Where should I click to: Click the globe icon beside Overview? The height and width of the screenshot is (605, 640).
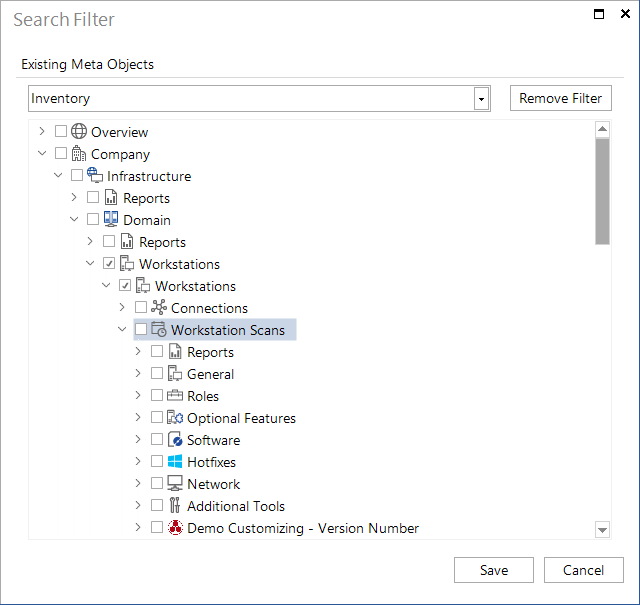pyautogui.click(x=79, y=131)
